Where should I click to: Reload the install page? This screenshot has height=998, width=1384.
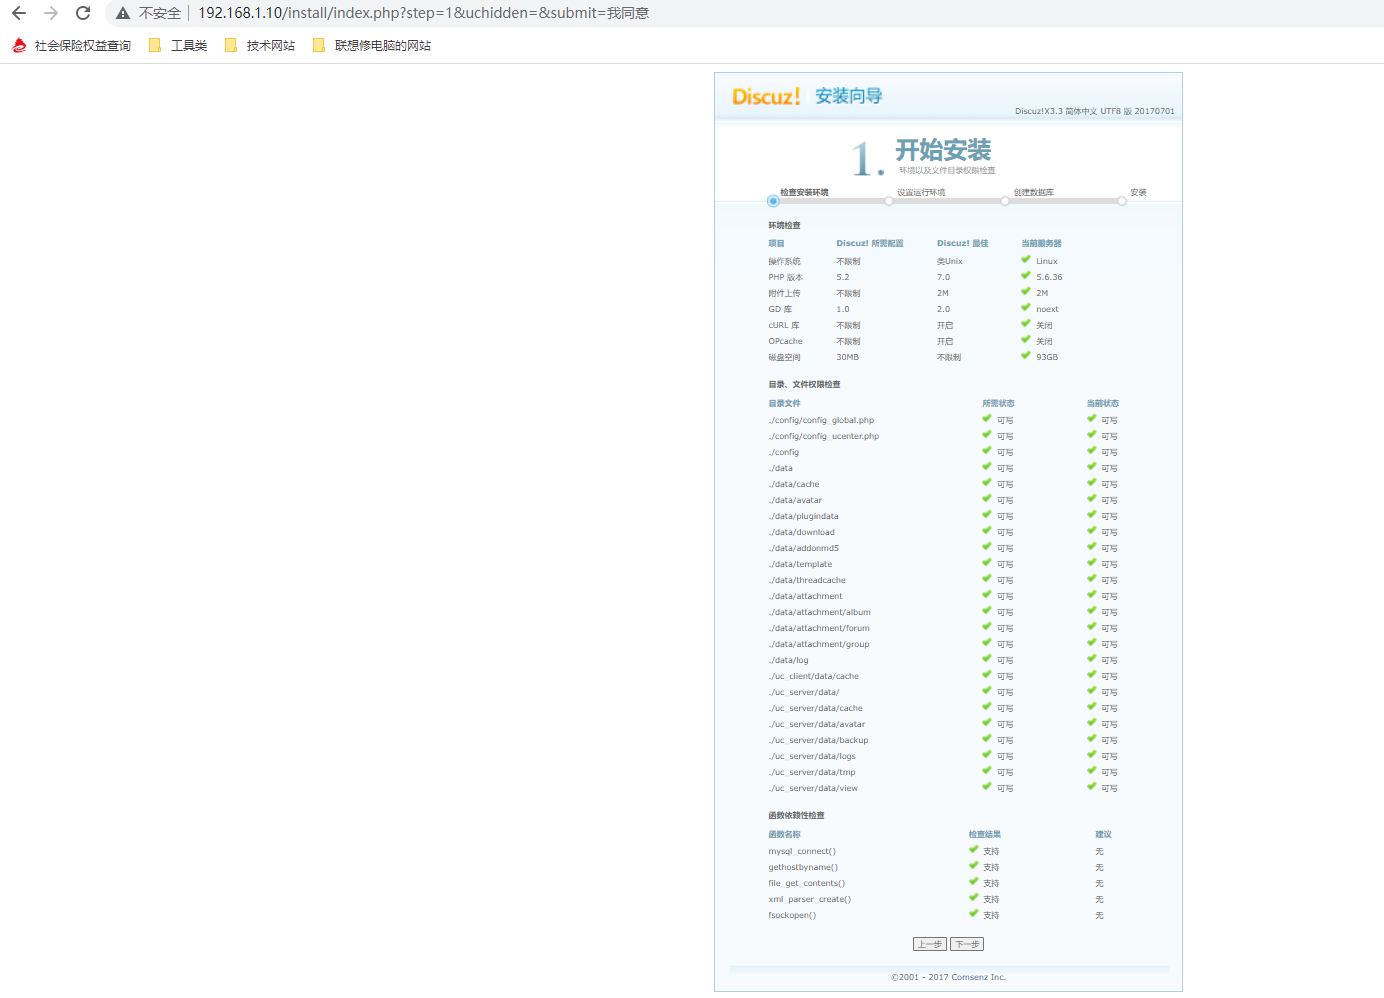[x=83, y=13]
